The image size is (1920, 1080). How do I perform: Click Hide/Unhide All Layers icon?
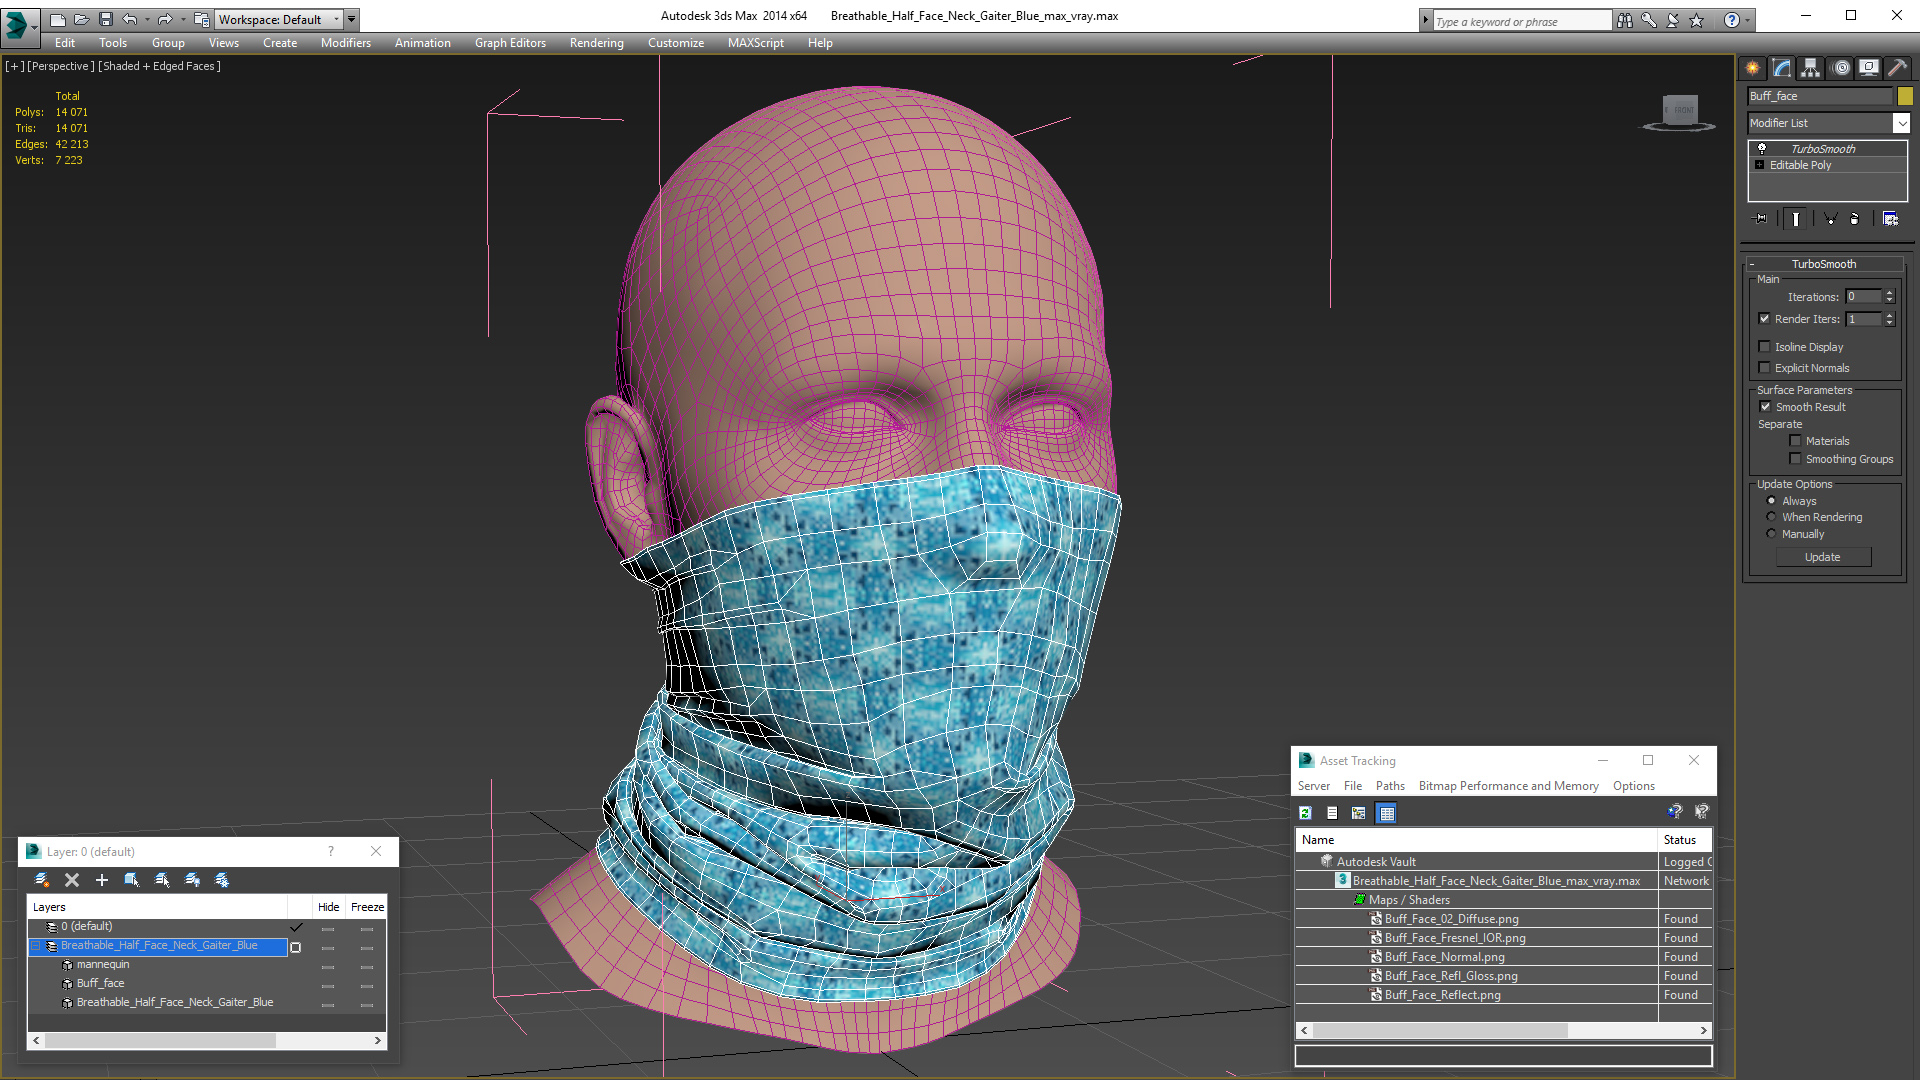coord(192,880)
